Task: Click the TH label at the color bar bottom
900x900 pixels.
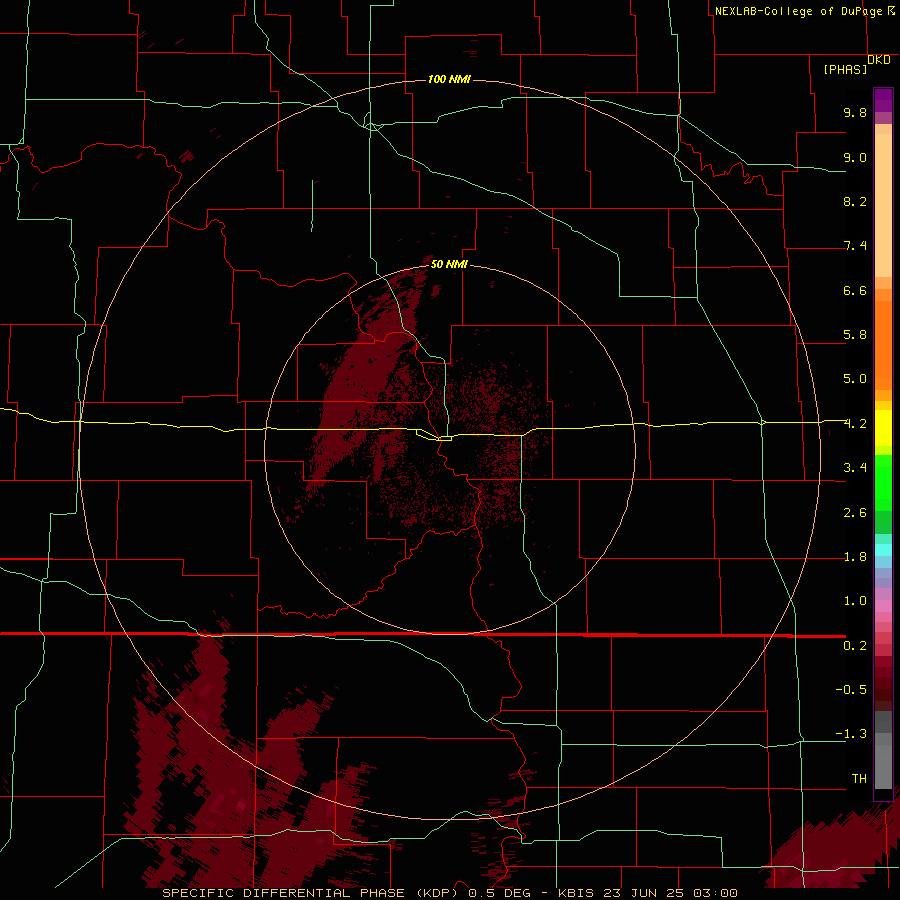Action: pos(859,779)
